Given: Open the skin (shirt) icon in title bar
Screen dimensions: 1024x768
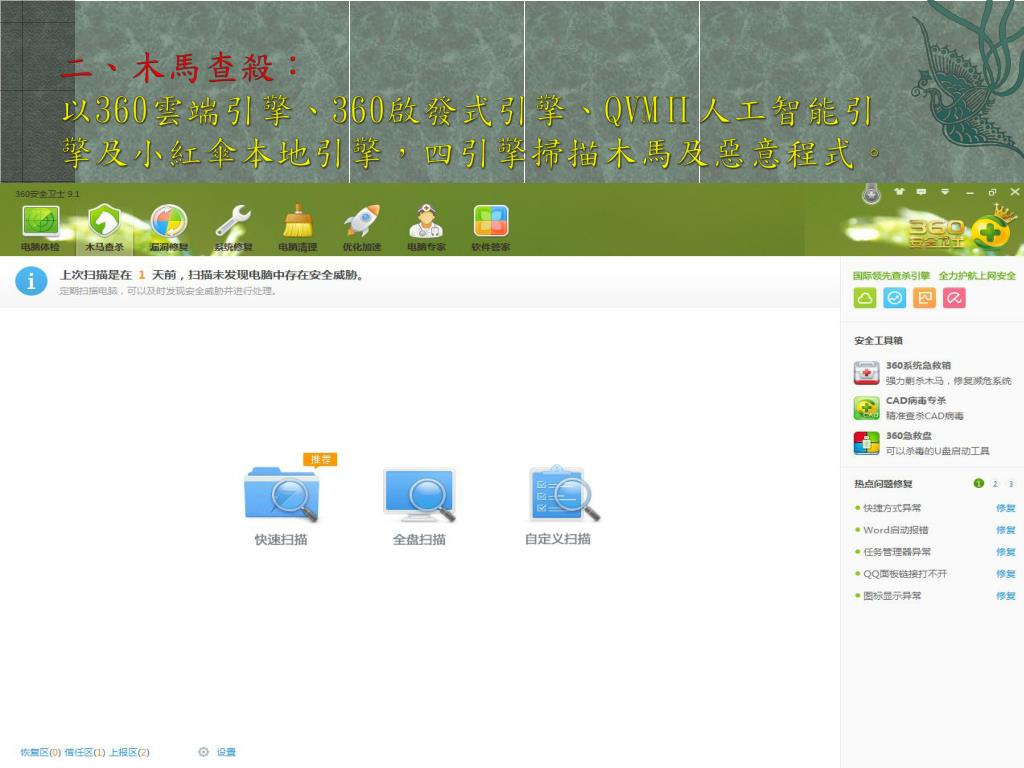Looking at the screenshot, I should coord(900,192).
